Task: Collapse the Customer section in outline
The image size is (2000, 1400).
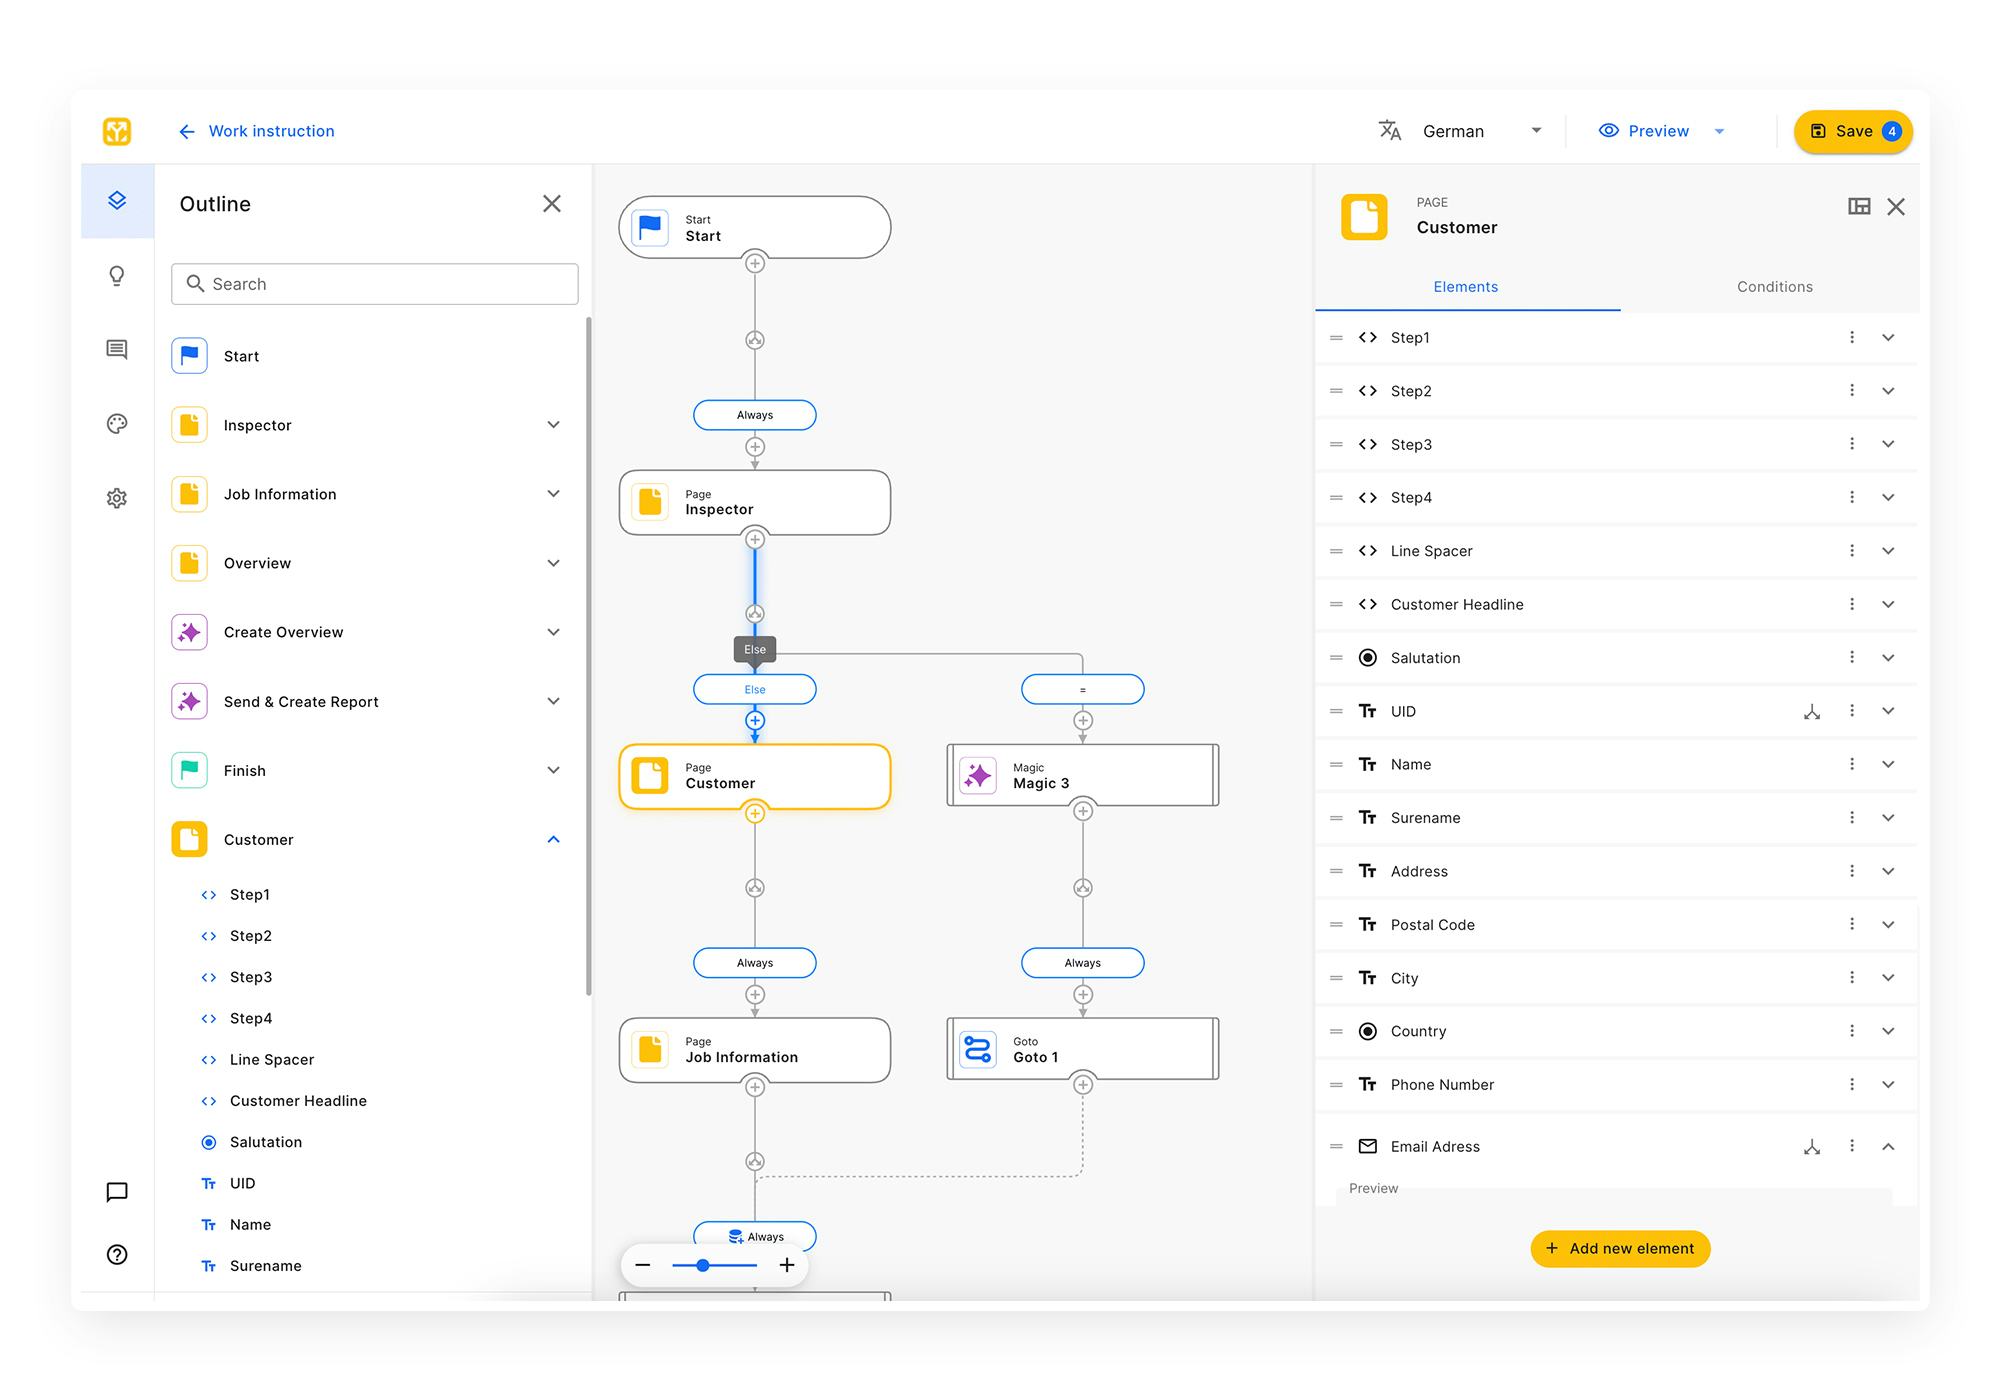Action: [x=553, y=840]
